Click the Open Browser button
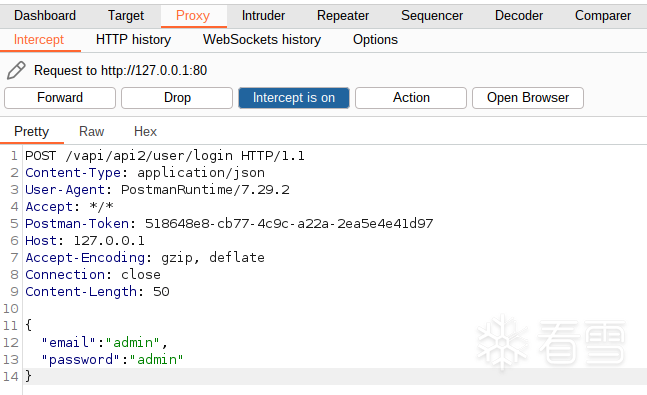The width and height of the screenshot is (647, 395). [528, 98]
